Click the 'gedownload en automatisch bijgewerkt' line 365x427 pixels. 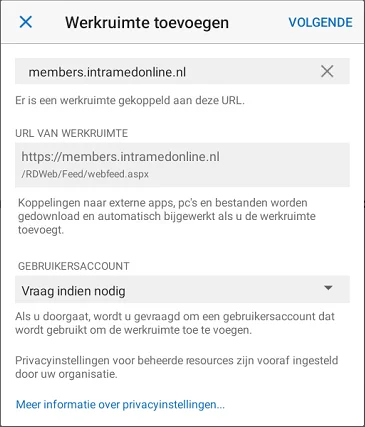coord(167,216)
